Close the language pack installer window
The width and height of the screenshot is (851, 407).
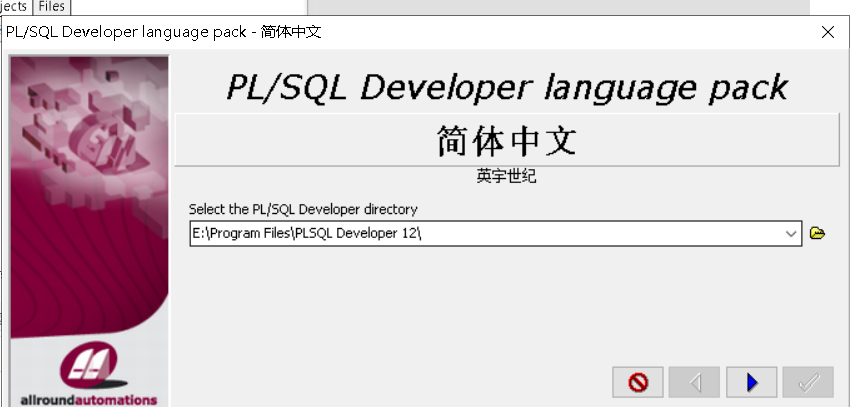[x=828, y=32]
